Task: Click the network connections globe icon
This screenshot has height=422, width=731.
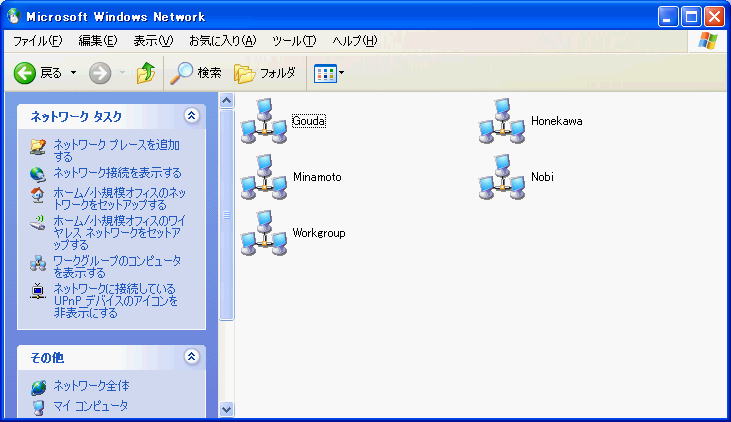Action: pyautogui.click(x=38, y=174)
